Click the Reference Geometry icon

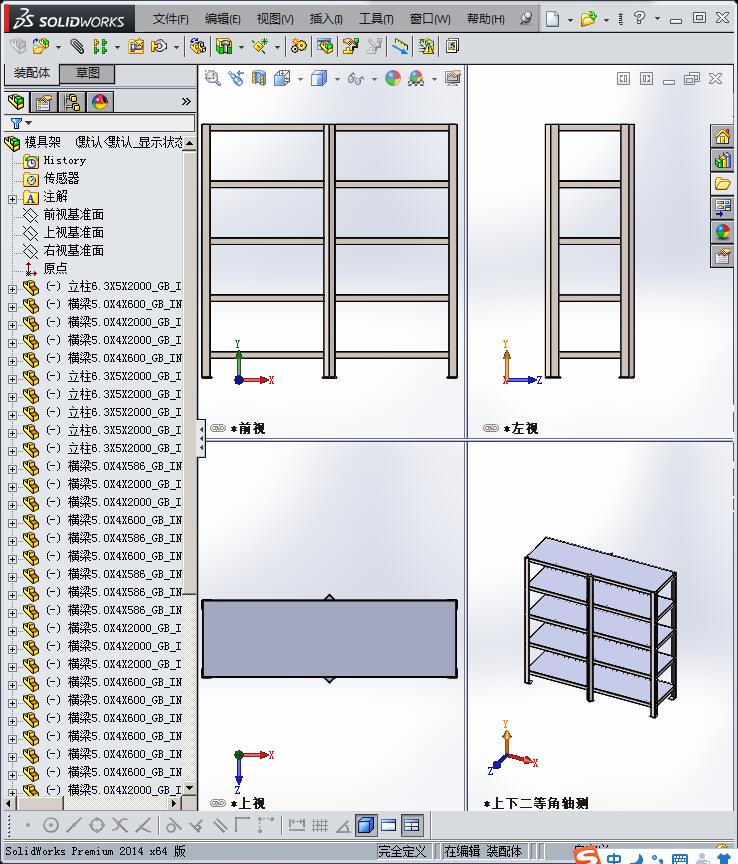point(260,46)
